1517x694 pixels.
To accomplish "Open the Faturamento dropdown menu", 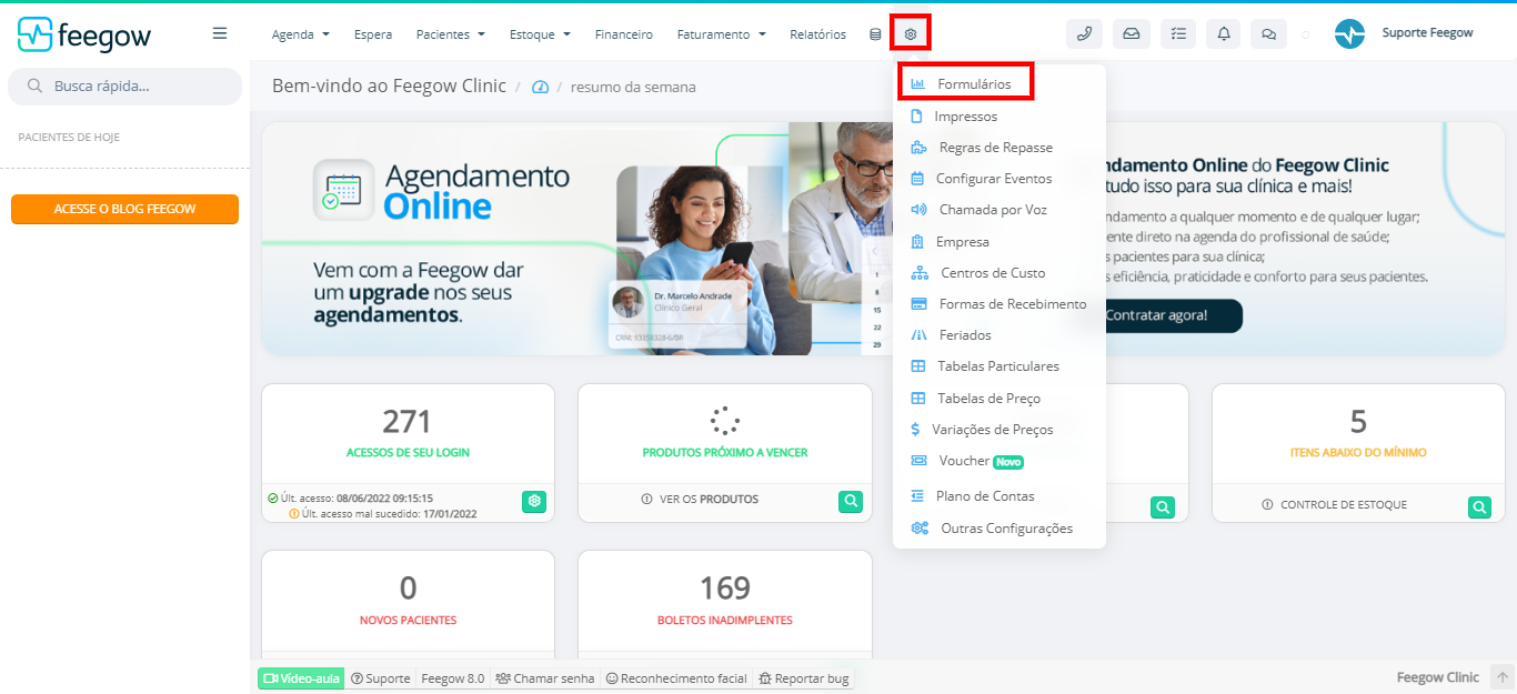I will tap(721, 34).
